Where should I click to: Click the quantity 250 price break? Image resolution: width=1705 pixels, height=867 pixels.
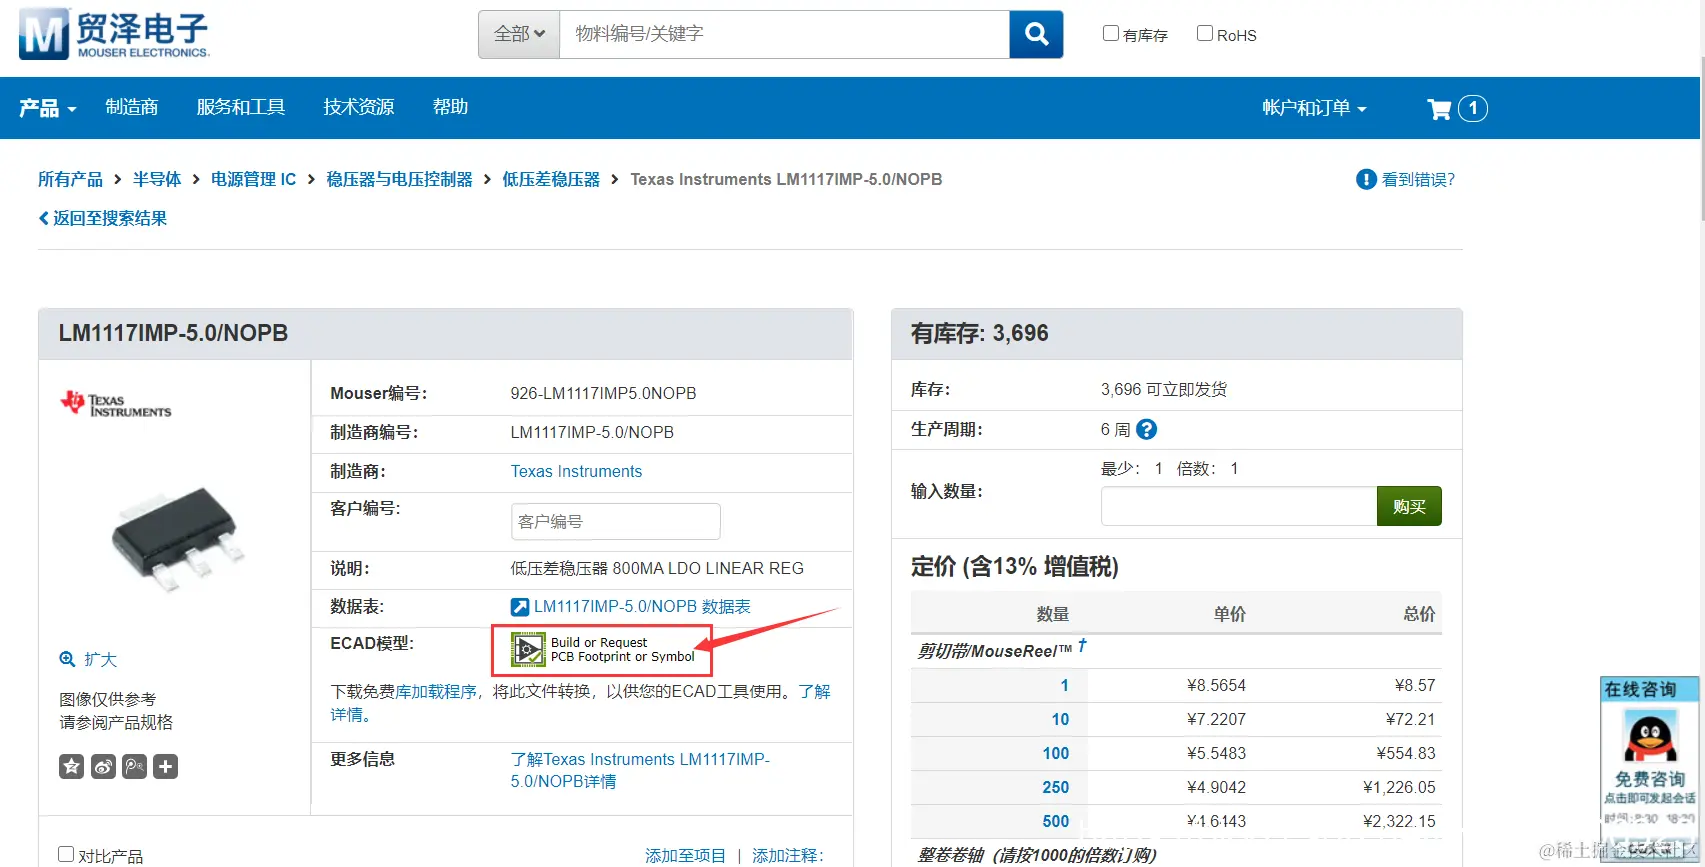(x=1056, y=787)
